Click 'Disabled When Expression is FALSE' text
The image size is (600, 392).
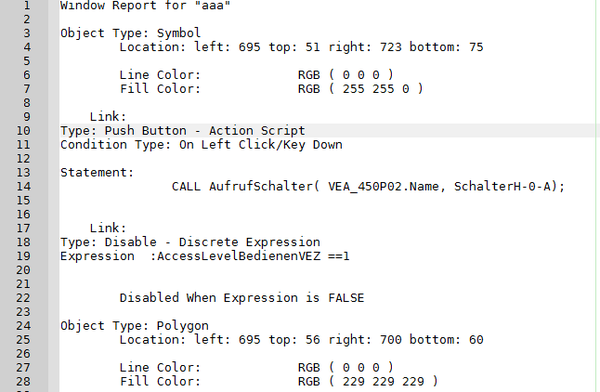242,298
